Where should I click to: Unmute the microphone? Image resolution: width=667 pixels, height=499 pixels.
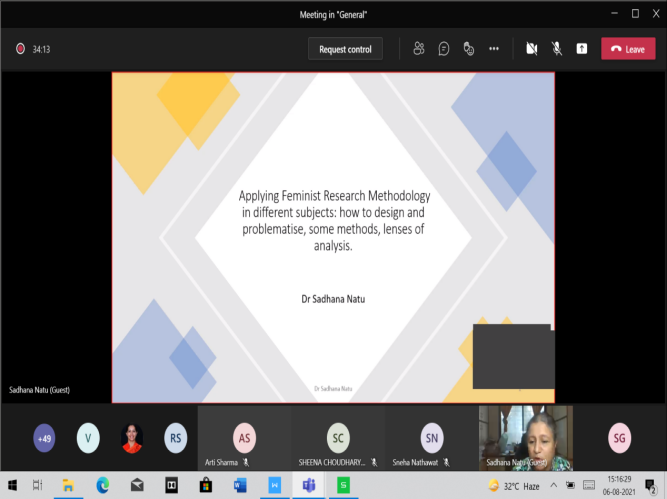click(x=556, y=48)
